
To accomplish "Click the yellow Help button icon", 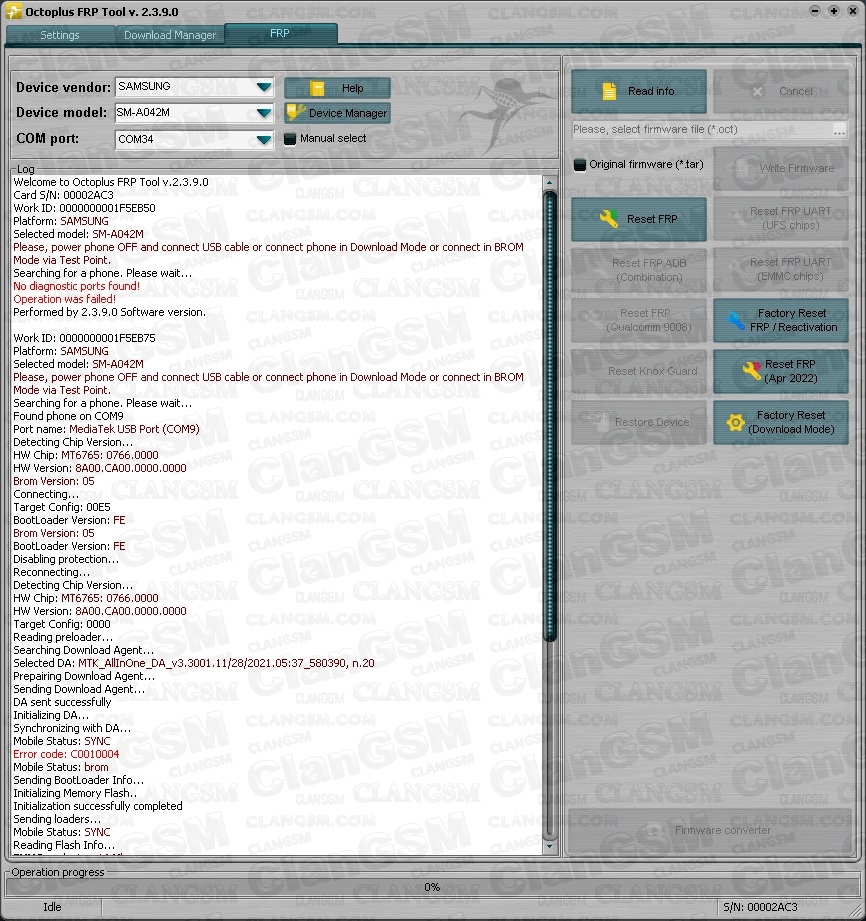I will click(x=317, y=88).
